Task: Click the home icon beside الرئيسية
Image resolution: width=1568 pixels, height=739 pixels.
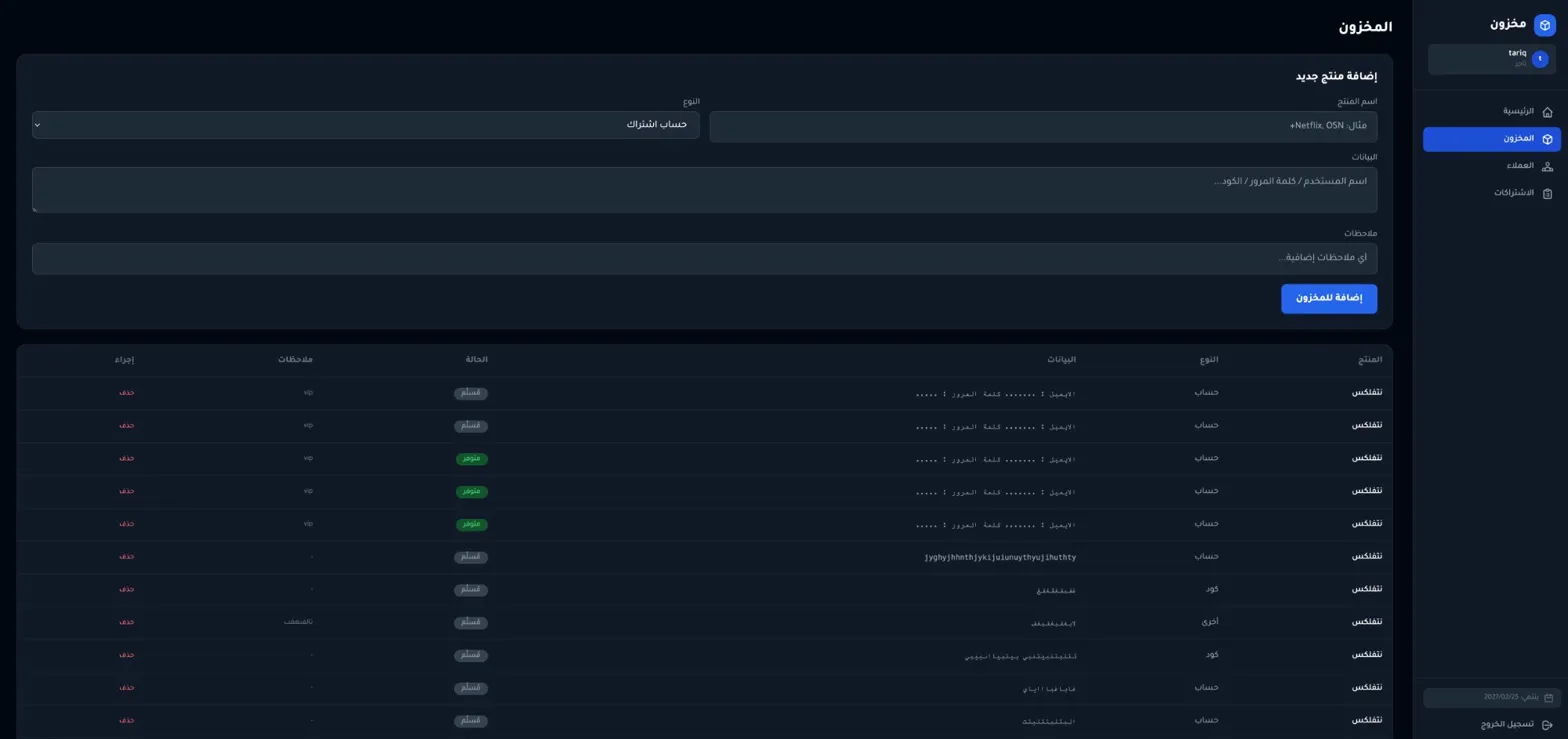Action: [x=1547, y=112]
